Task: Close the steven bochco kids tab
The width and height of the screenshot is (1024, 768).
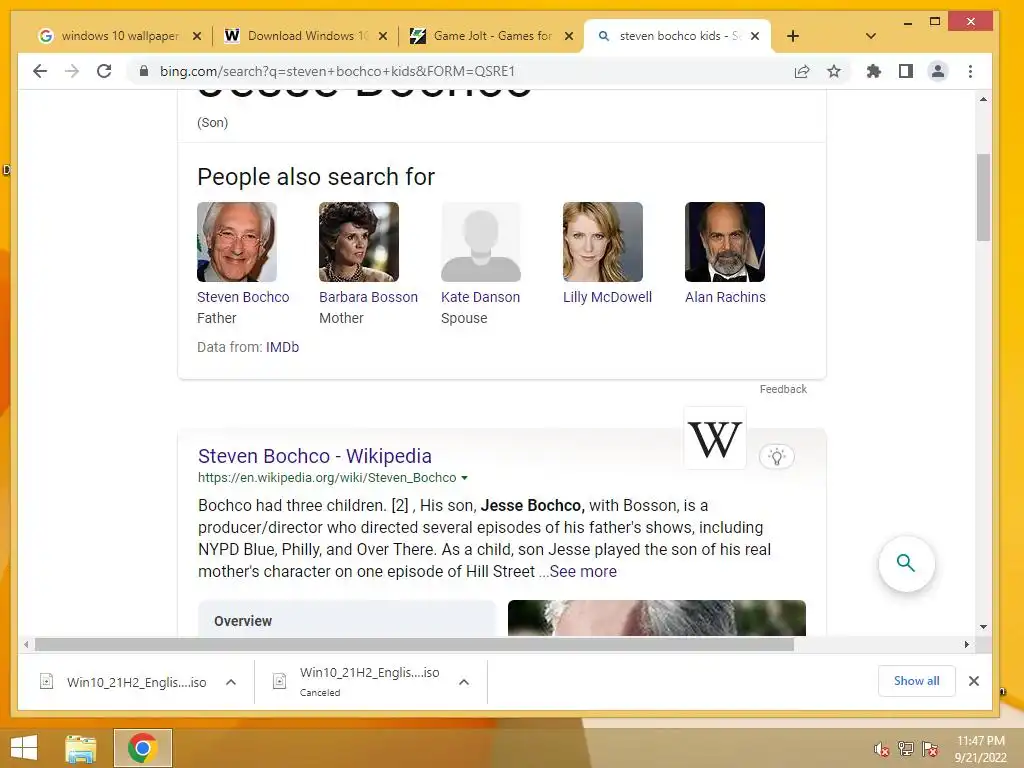Action: [x=755, y=37]
